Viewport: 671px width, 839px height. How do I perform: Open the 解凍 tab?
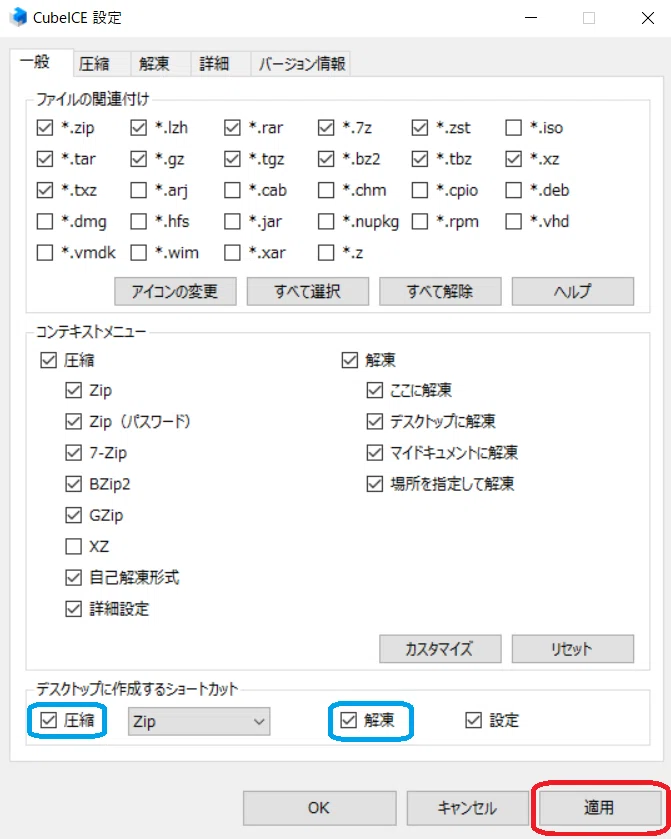coord(154,64)
